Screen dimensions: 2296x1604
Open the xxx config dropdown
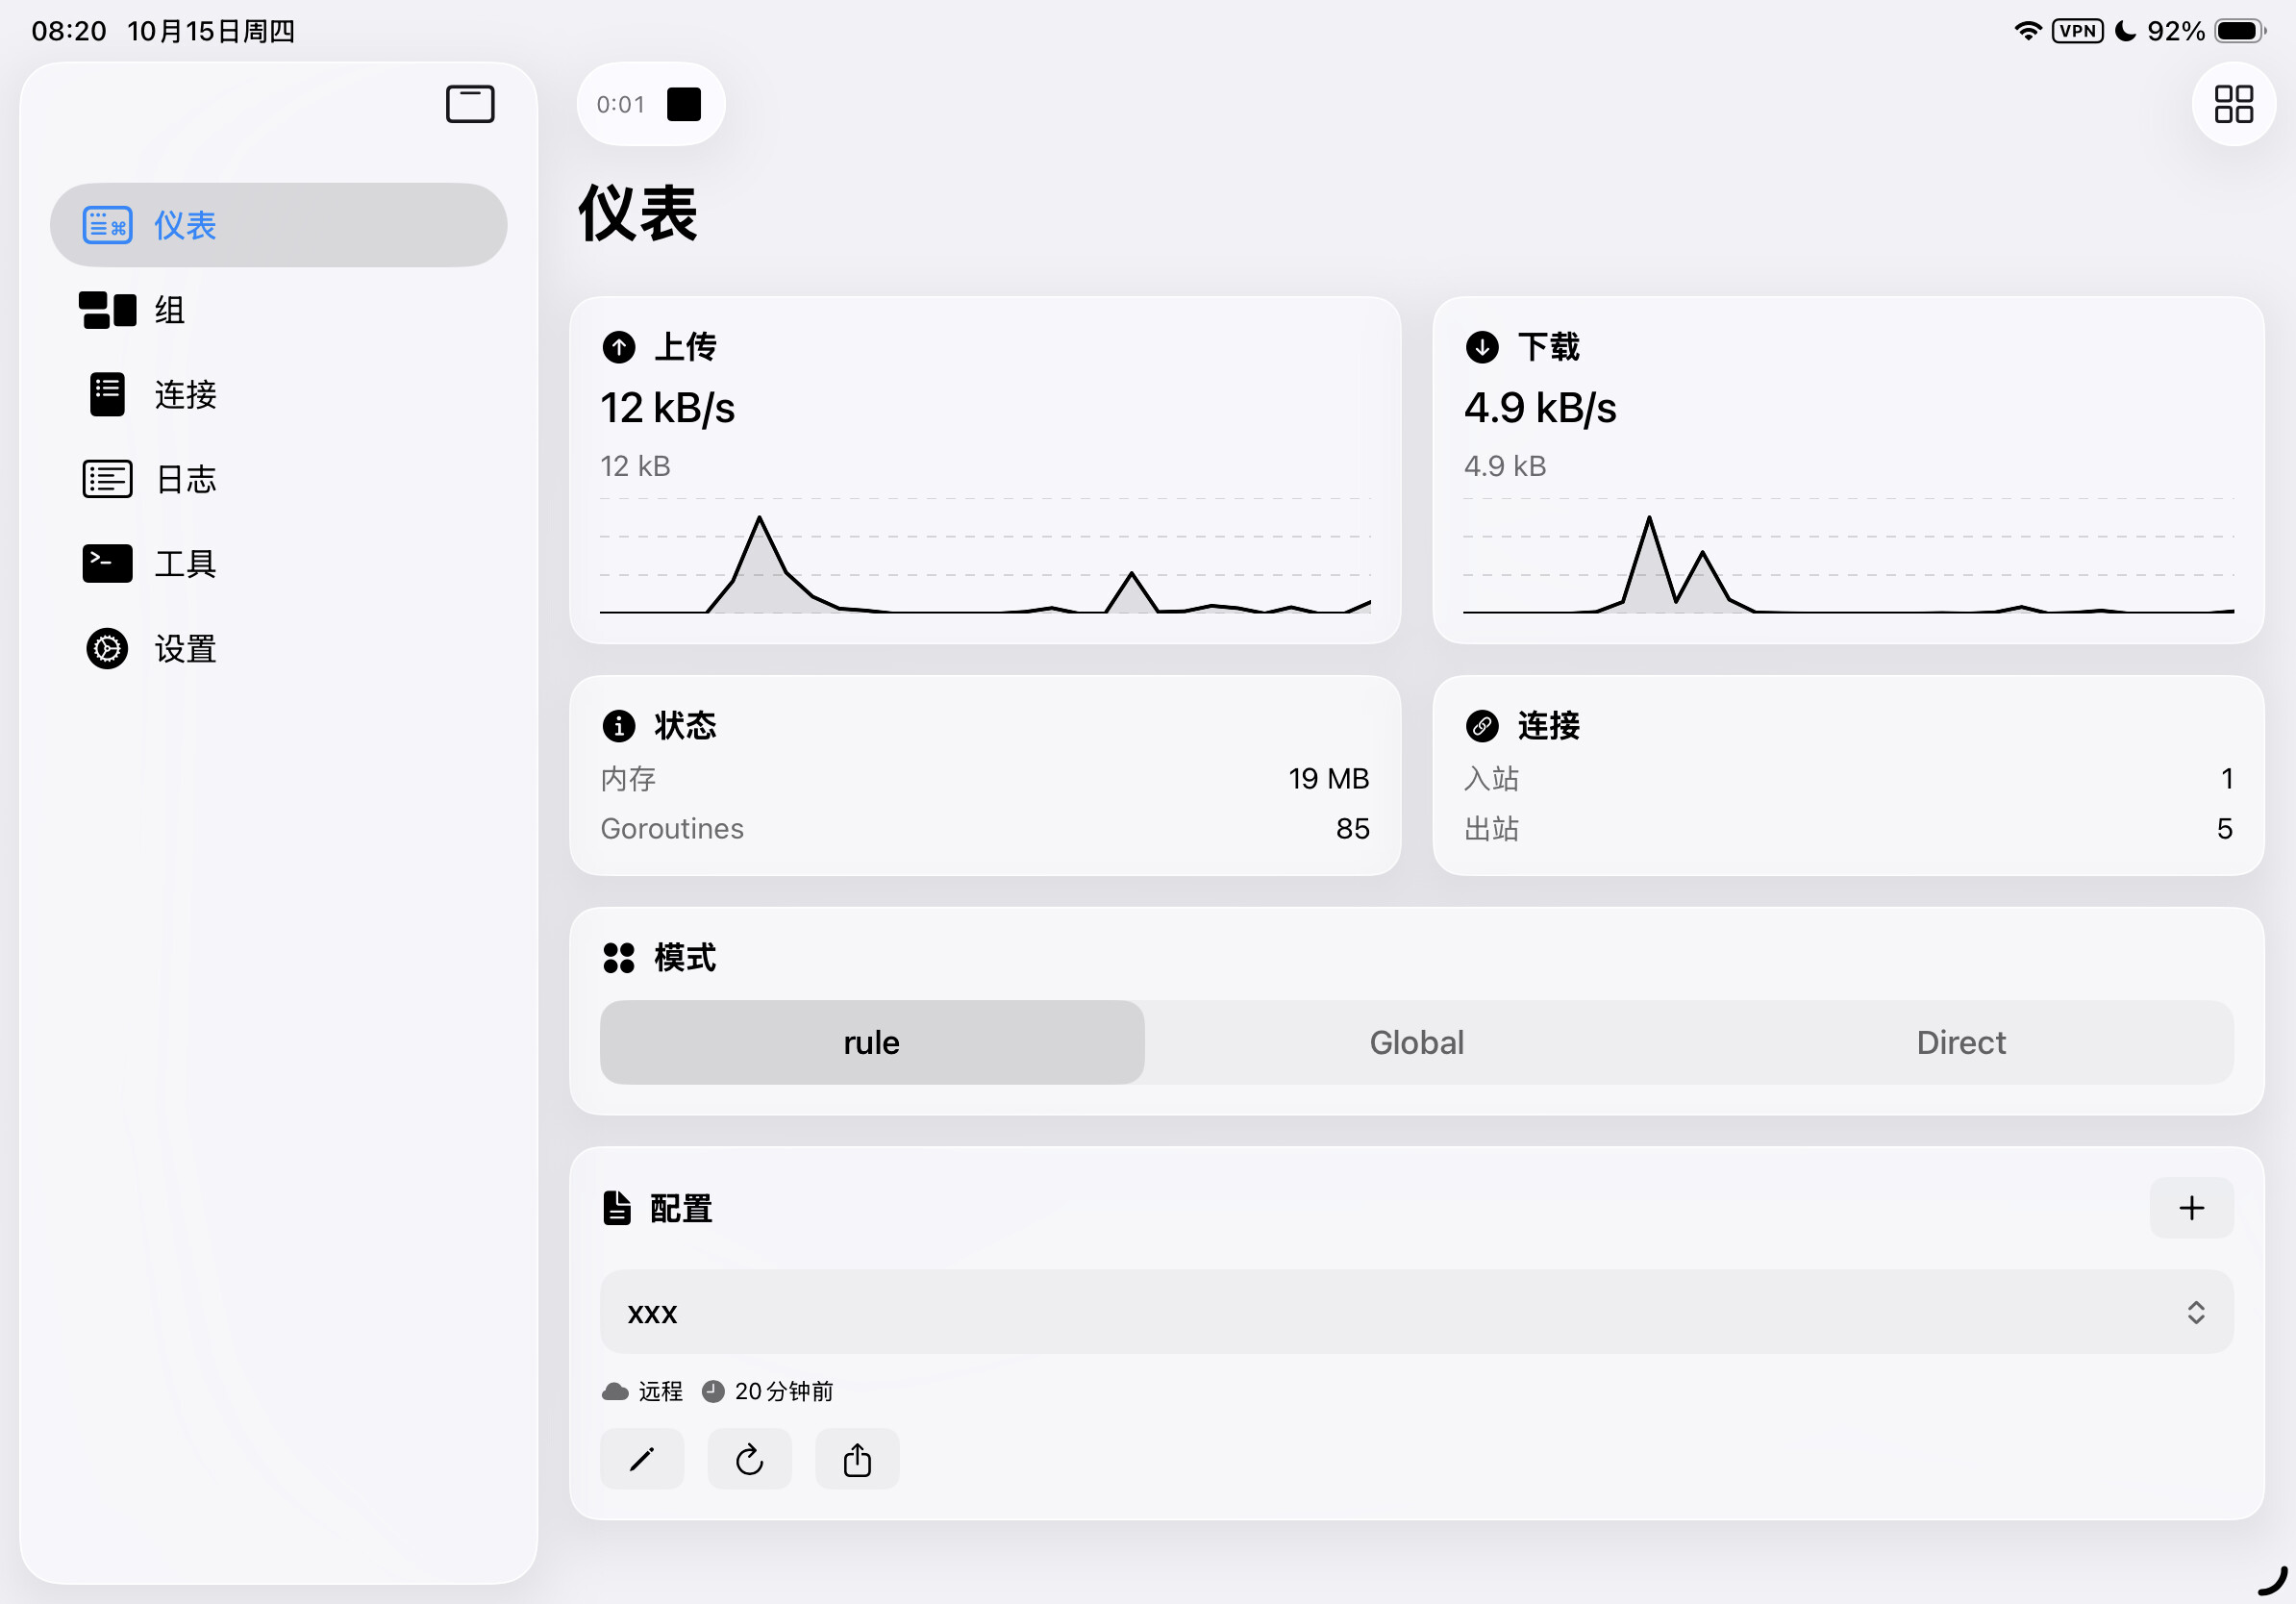pyautogui.click(x=1416, y=1312)
